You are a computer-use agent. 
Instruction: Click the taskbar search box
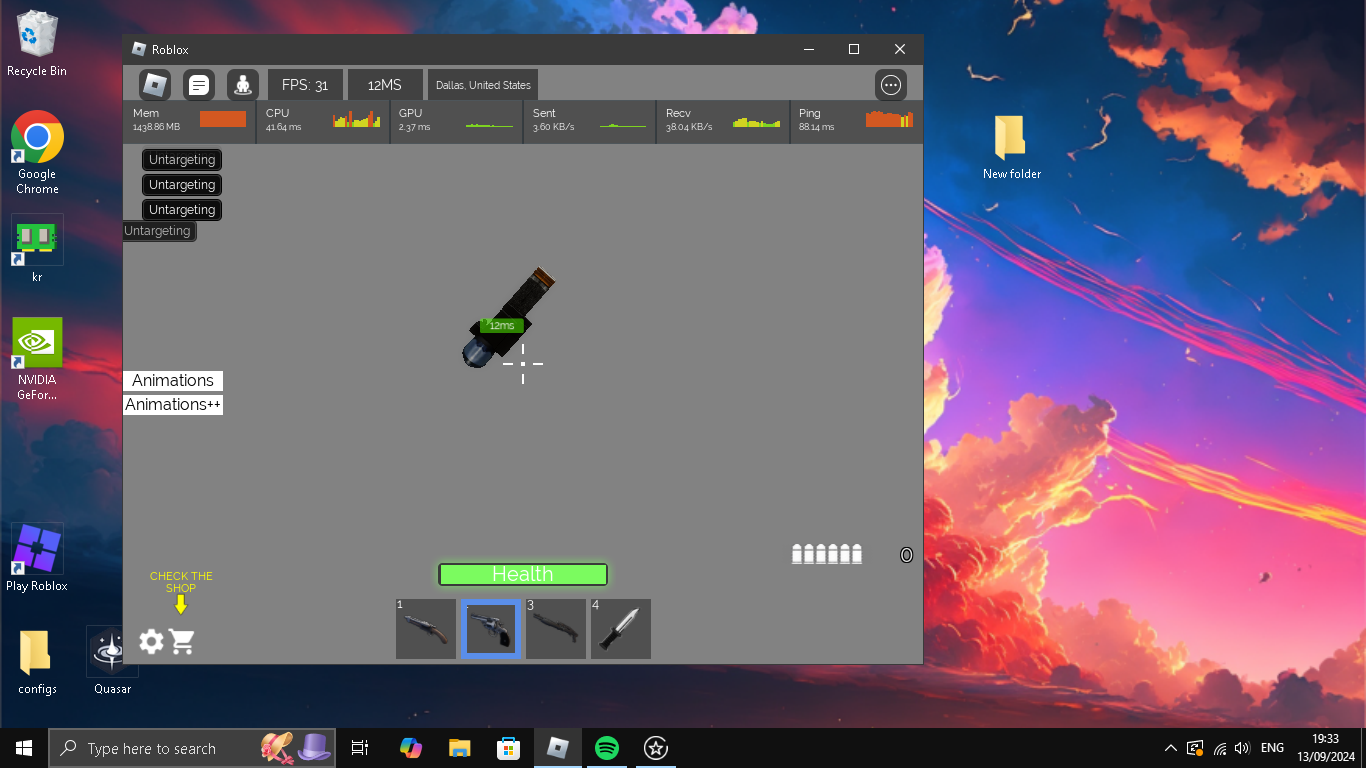pos(192,748)
